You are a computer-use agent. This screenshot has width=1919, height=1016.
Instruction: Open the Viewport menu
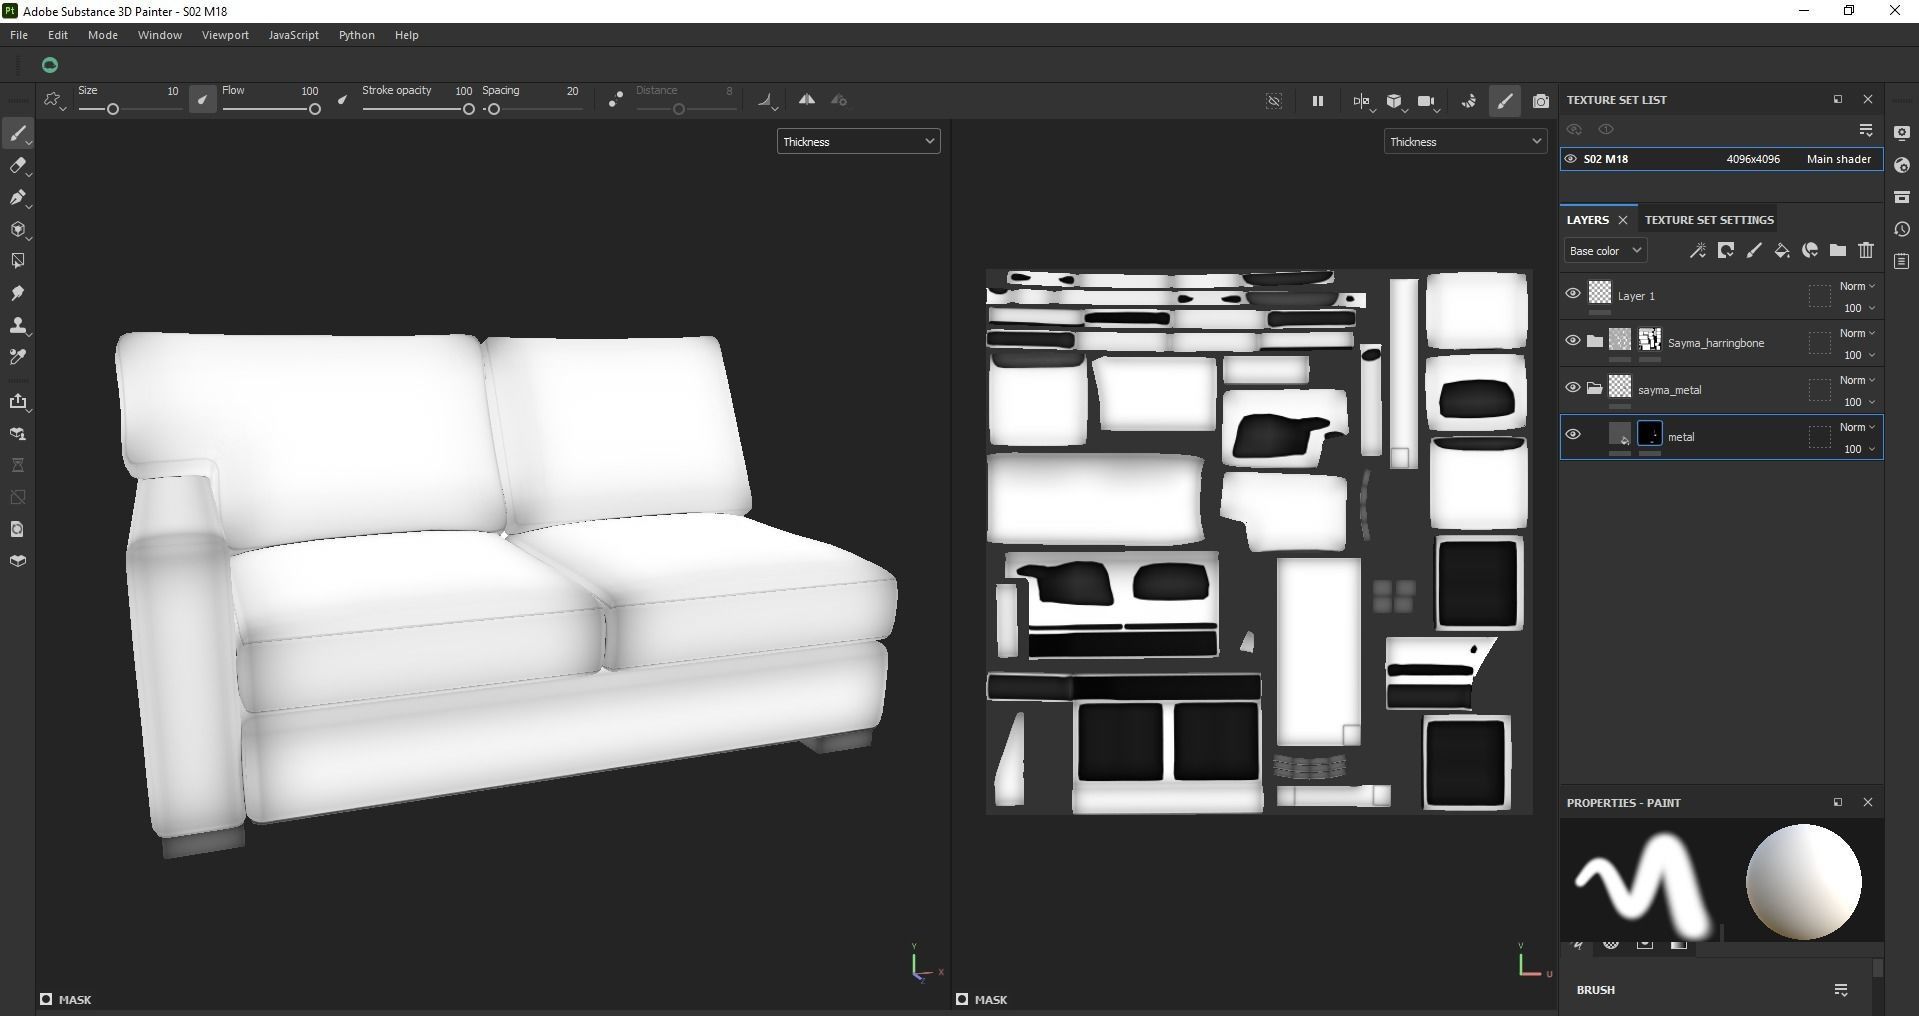pyautogui.click(x=225, y=35)
